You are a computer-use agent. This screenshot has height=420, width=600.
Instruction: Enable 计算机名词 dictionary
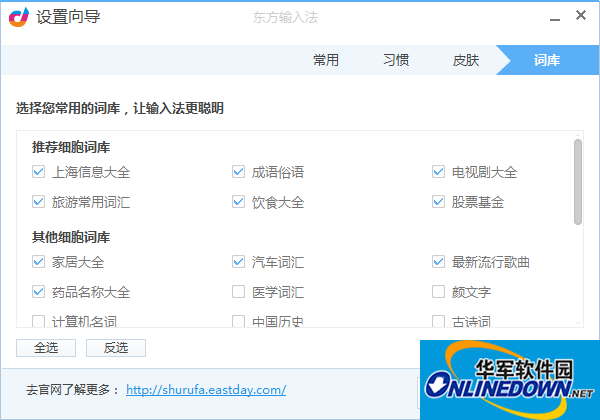tap(38, 321)
